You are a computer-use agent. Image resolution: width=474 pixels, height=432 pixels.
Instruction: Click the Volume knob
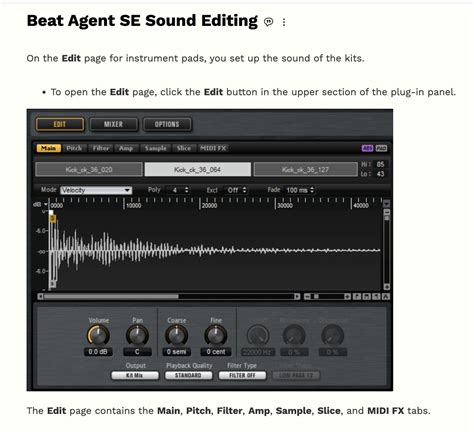pyautogui.click(x=98, y=335)
